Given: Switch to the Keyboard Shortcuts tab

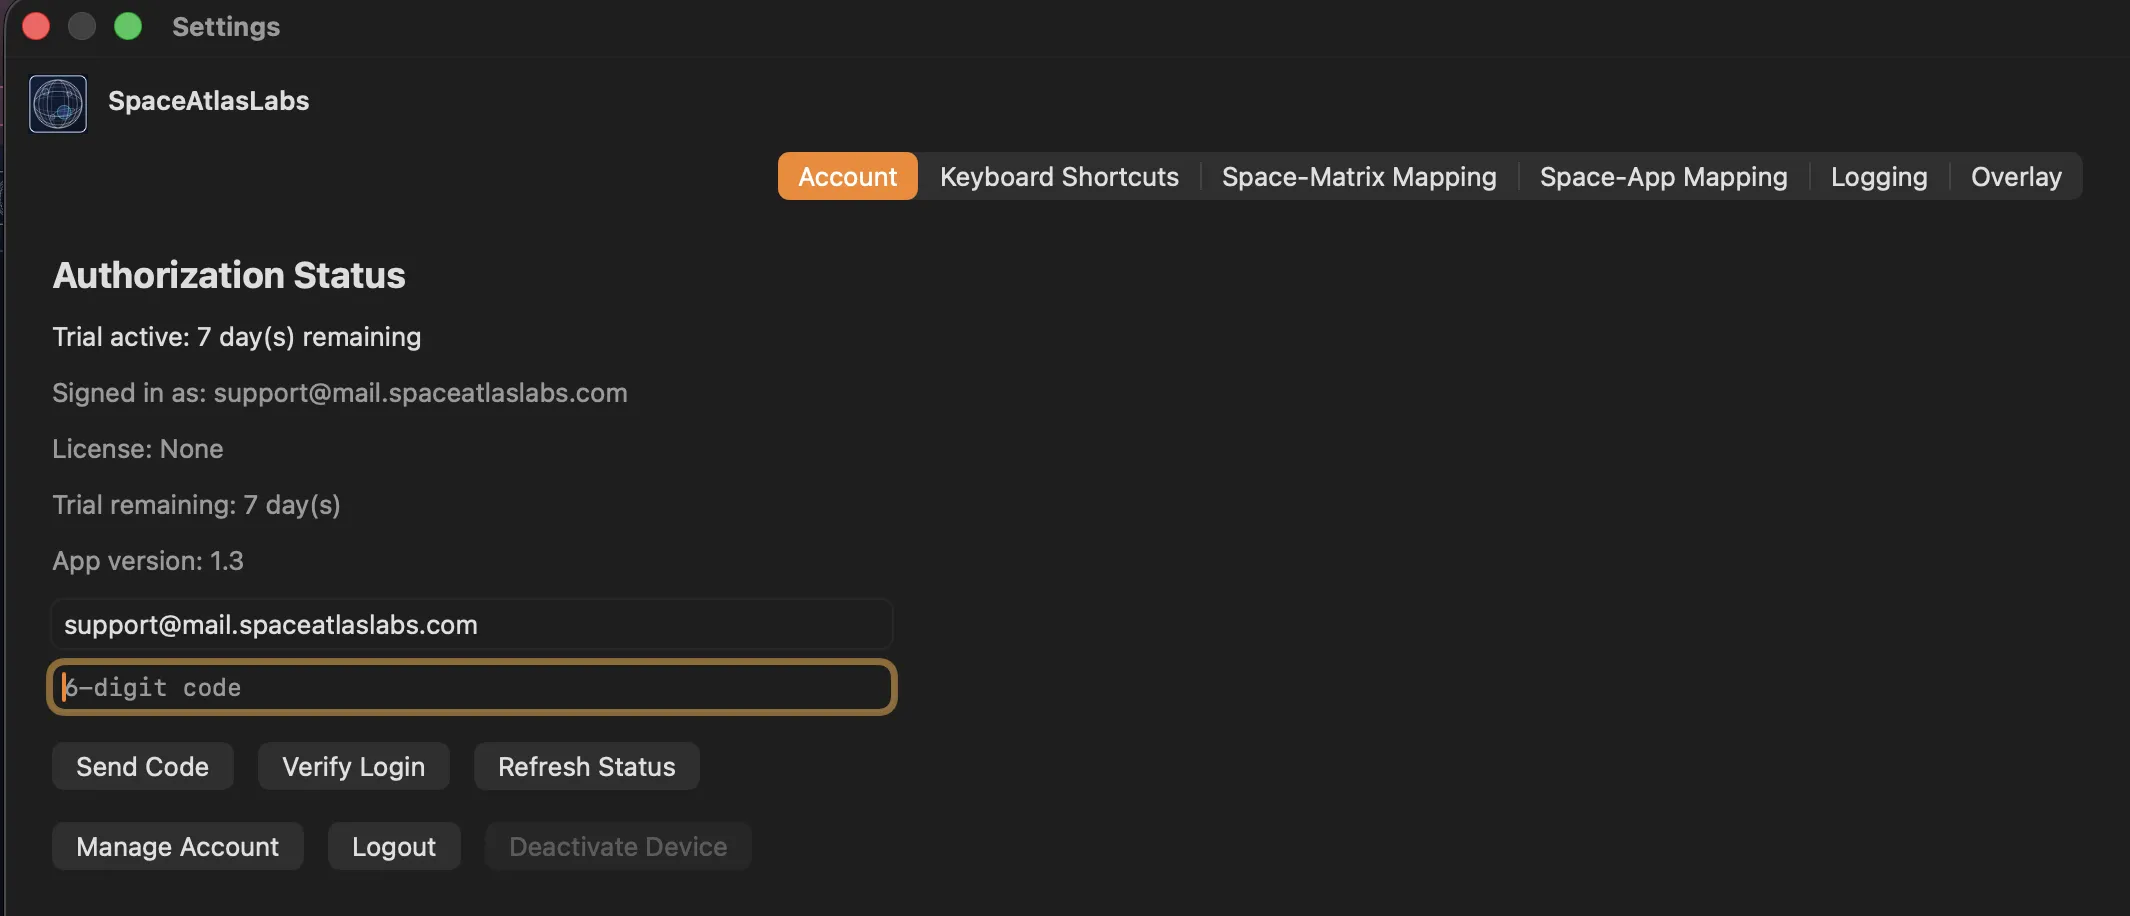Looking at the screenshot, I should pyautogui.click(x=1059, y=176).
